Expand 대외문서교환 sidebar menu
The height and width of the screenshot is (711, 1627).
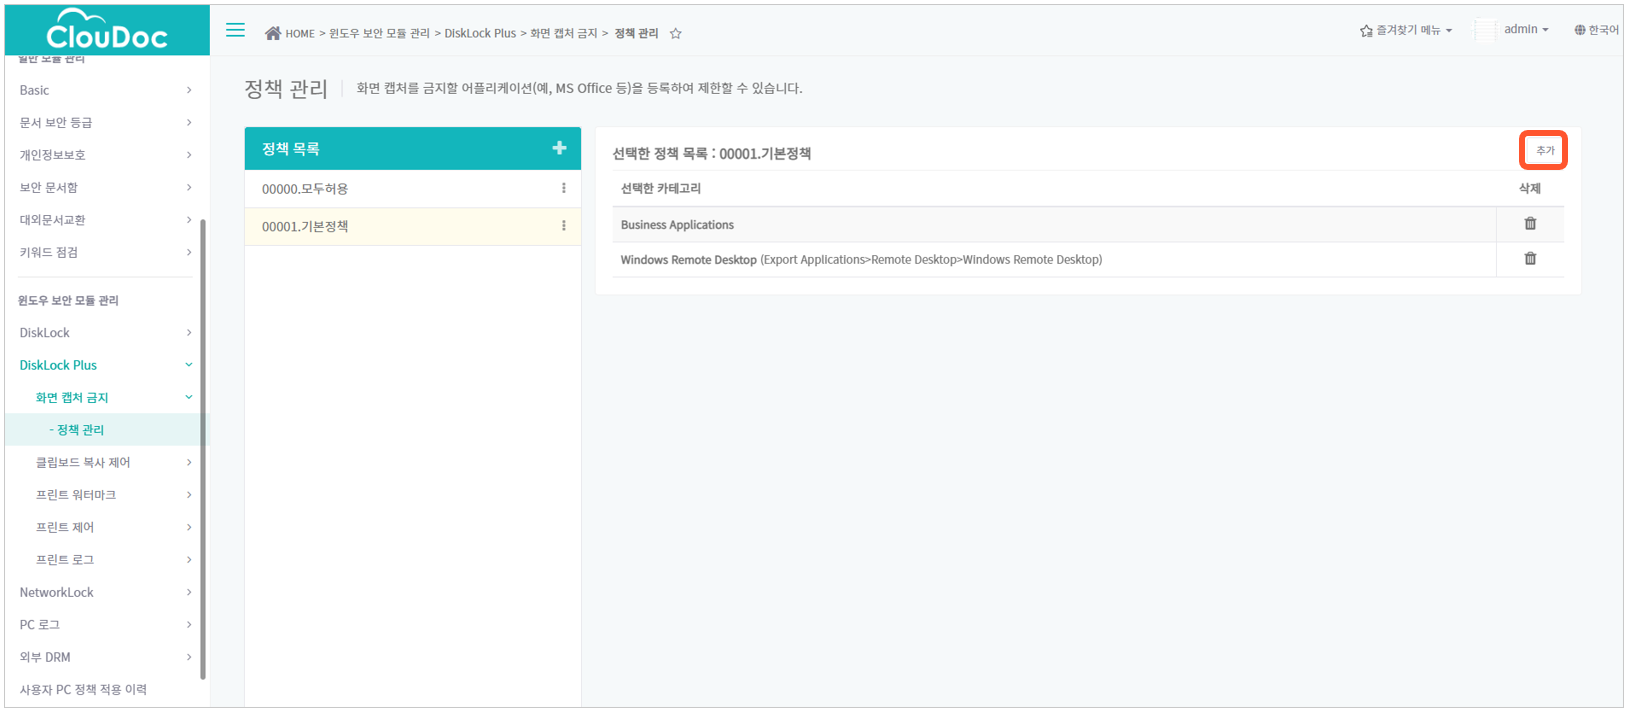(105, 220)
